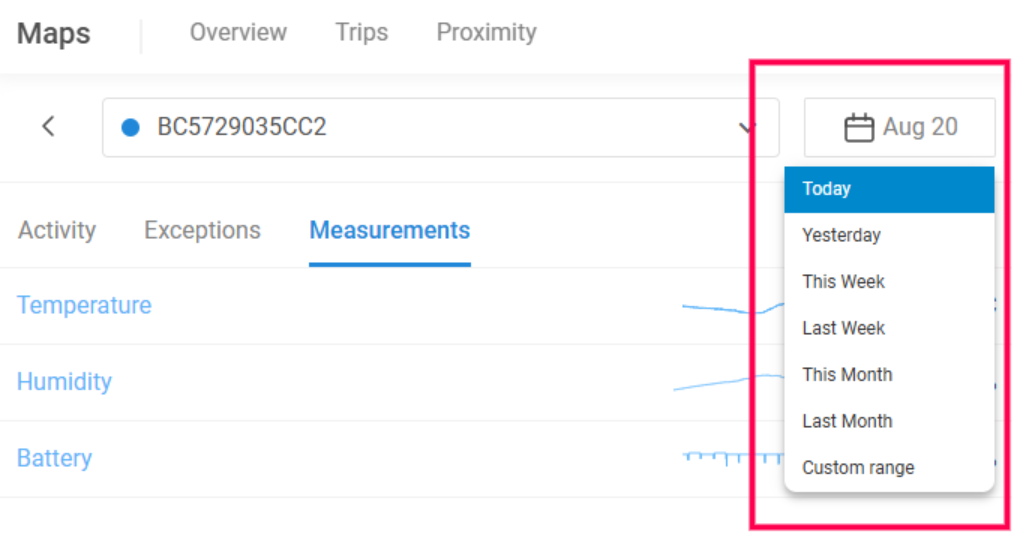Open the Trips section
Viewport: 1012px width, 556px height.
(x=361, y=32)
